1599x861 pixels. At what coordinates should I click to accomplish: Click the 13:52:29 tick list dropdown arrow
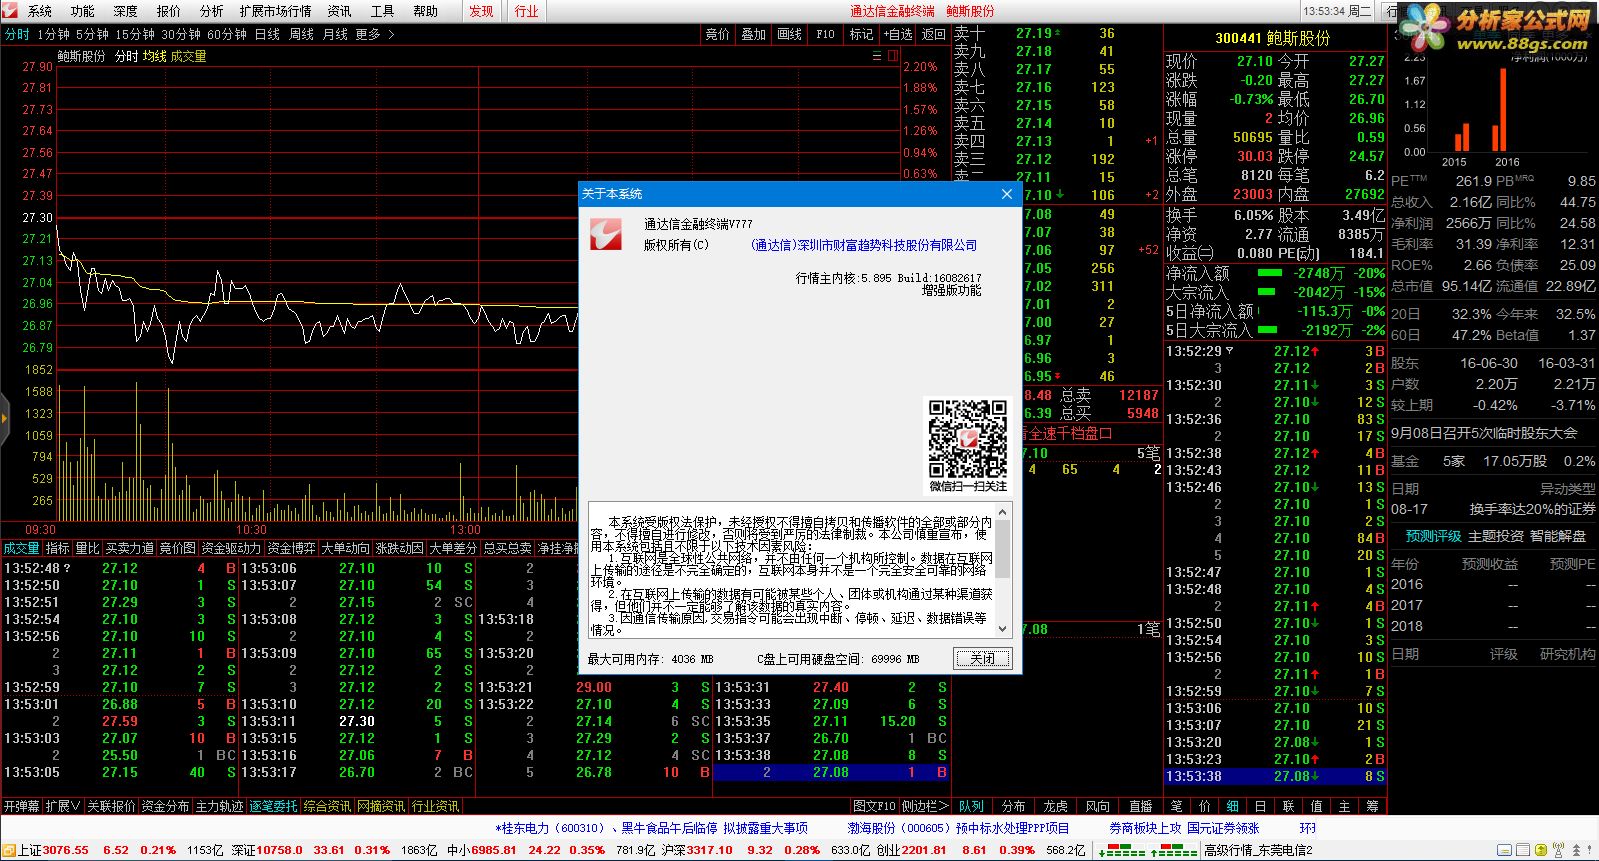coord(1229,351)
